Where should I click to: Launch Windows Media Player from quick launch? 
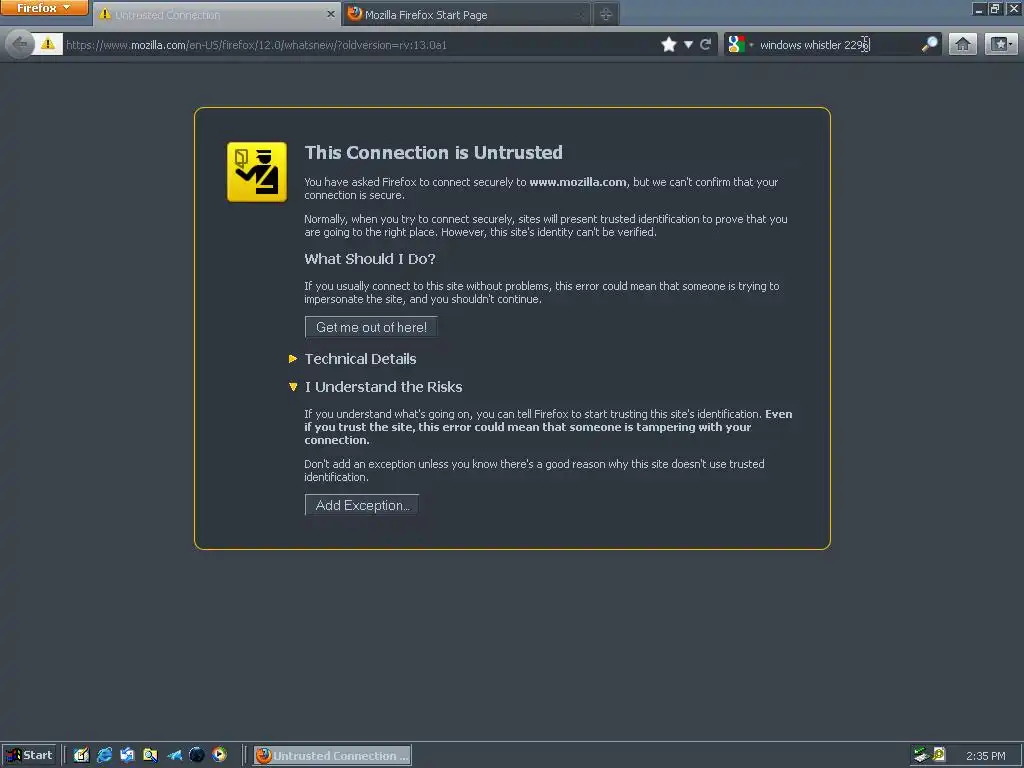[x=219, y=755]
